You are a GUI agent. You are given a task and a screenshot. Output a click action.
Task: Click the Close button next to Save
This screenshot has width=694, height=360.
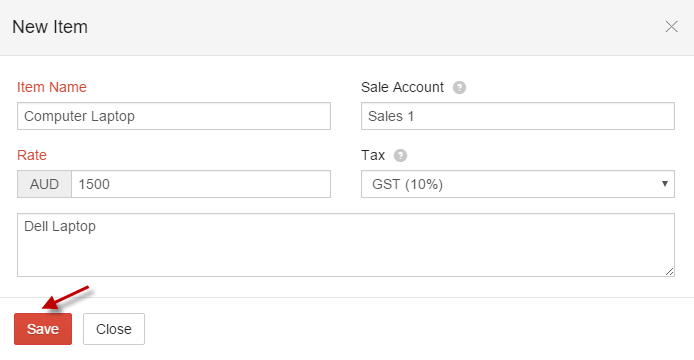click(x=114, y=329)
